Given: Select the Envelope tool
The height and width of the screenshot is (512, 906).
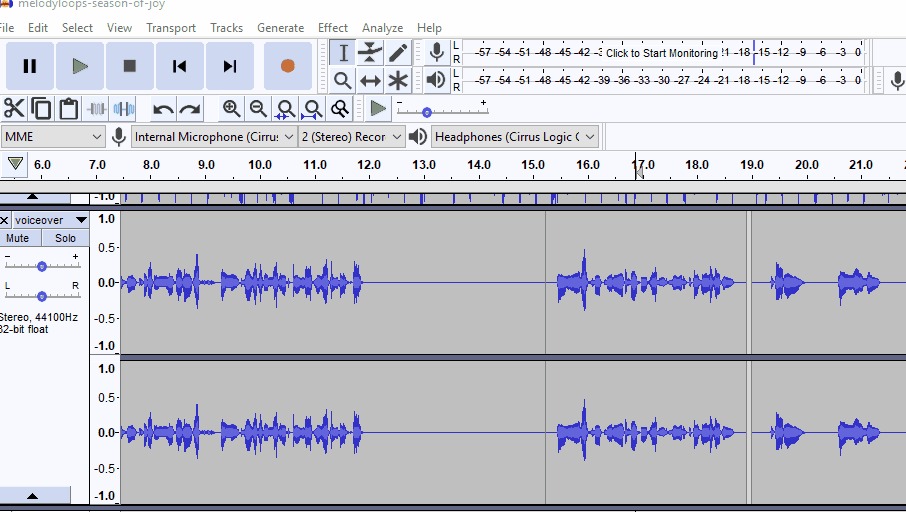Looking at the screenshot, I should [x=370, y=53].
